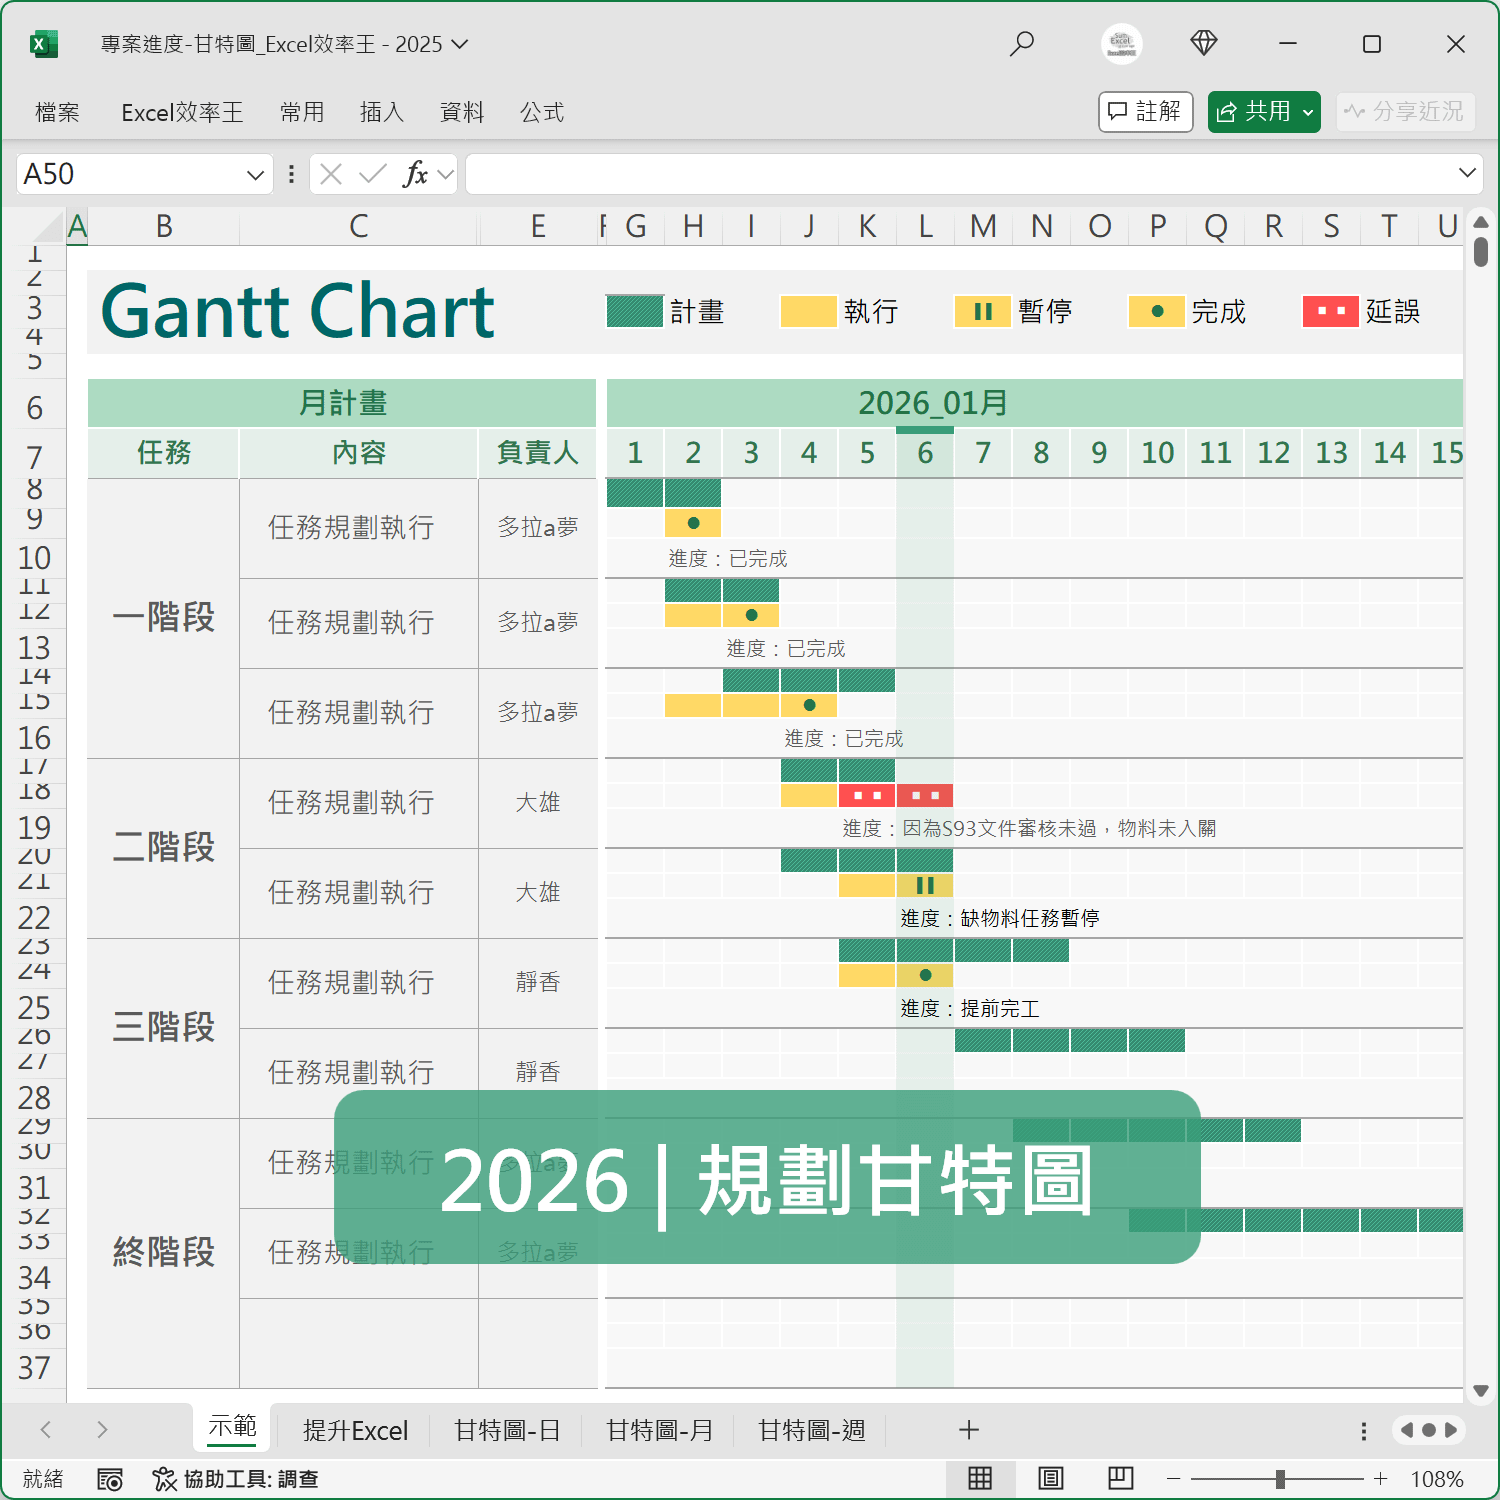This screenshot has height=1500, width=1500.
Task: Click the search magnifier icon in title bar
Action: (x=1021, y=44)
